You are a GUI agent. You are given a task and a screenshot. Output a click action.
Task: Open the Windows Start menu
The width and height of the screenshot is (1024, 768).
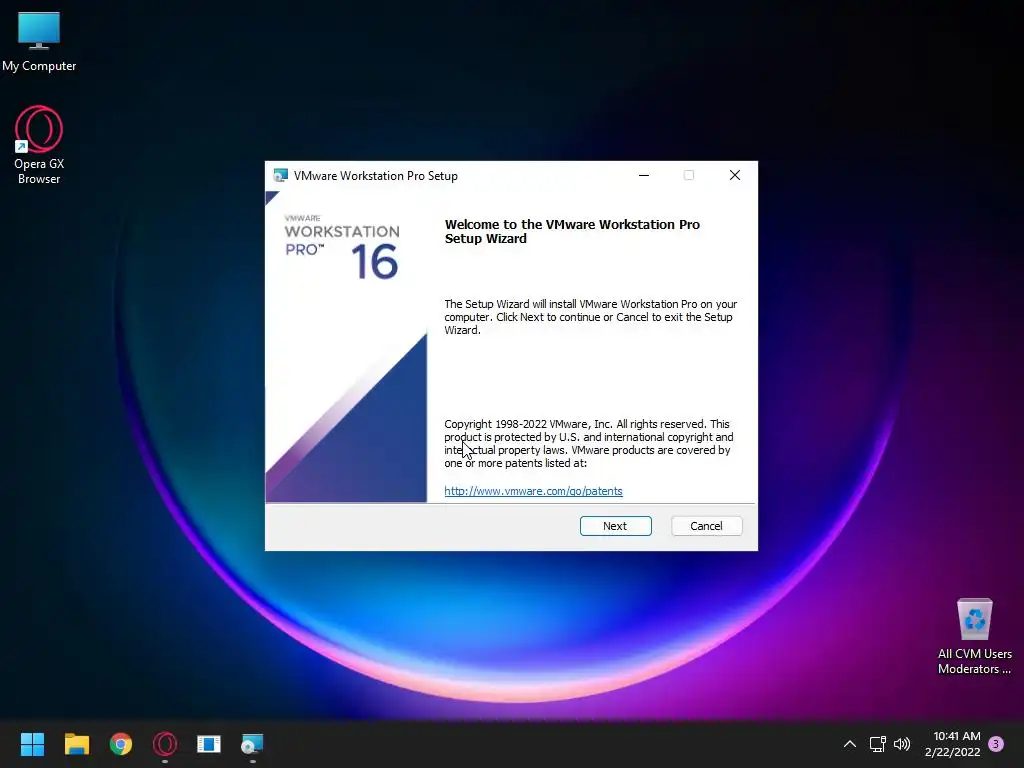(x=32, y=744)
